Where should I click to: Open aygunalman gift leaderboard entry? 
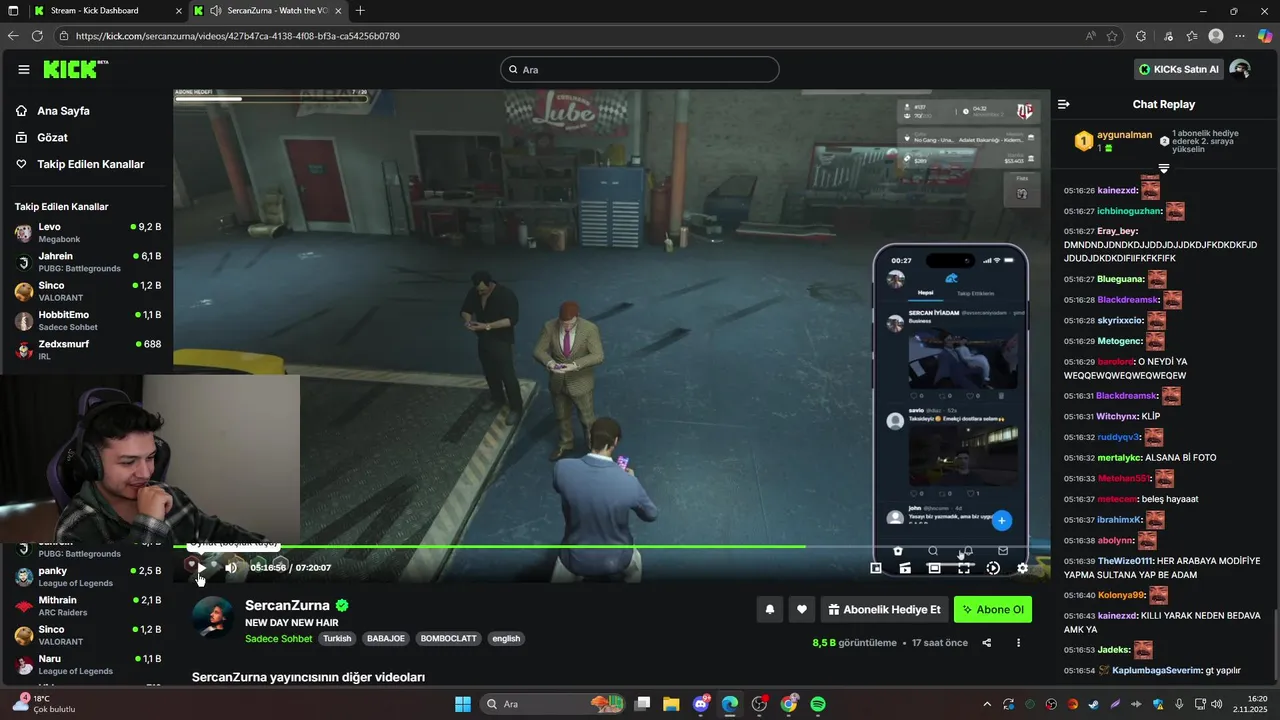pyautogui.click(x=1112, y=141)
